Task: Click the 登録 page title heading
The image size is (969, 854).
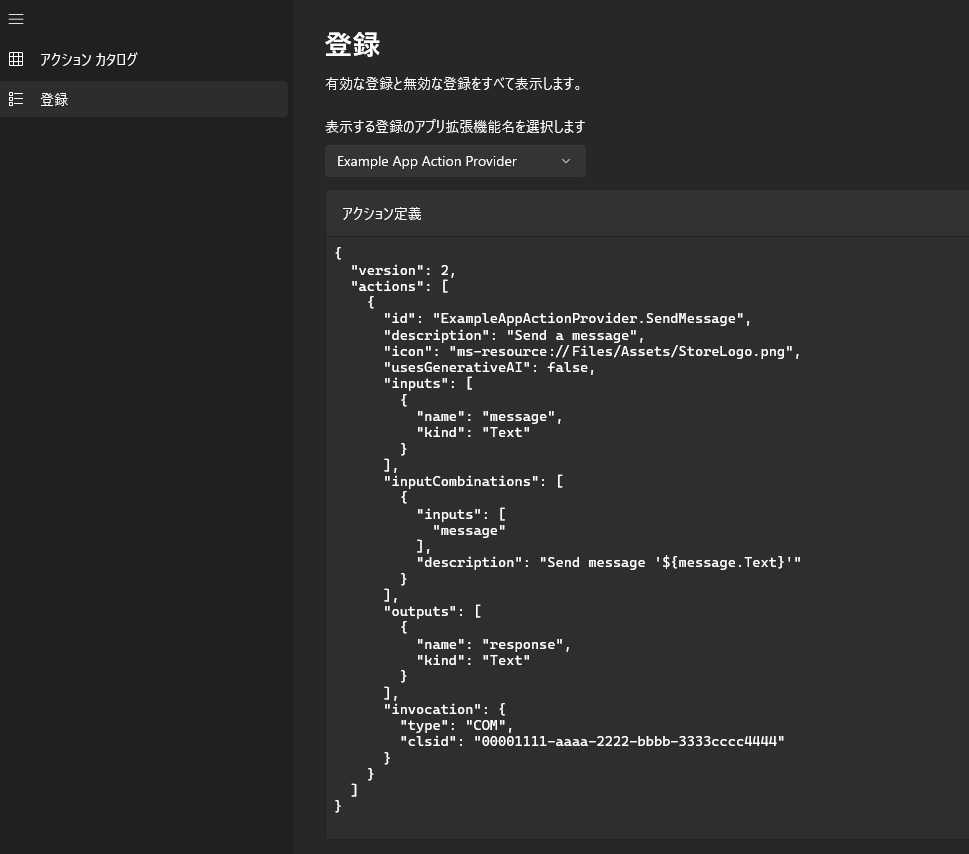Action: pos(352,45)
